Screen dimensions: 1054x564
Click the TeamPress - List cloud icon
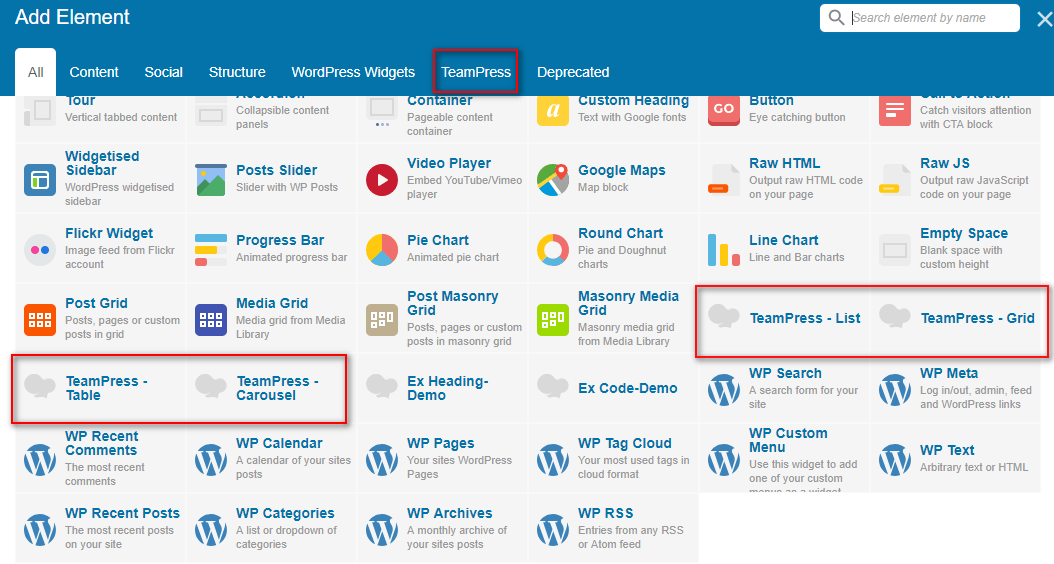pos(724,315)
